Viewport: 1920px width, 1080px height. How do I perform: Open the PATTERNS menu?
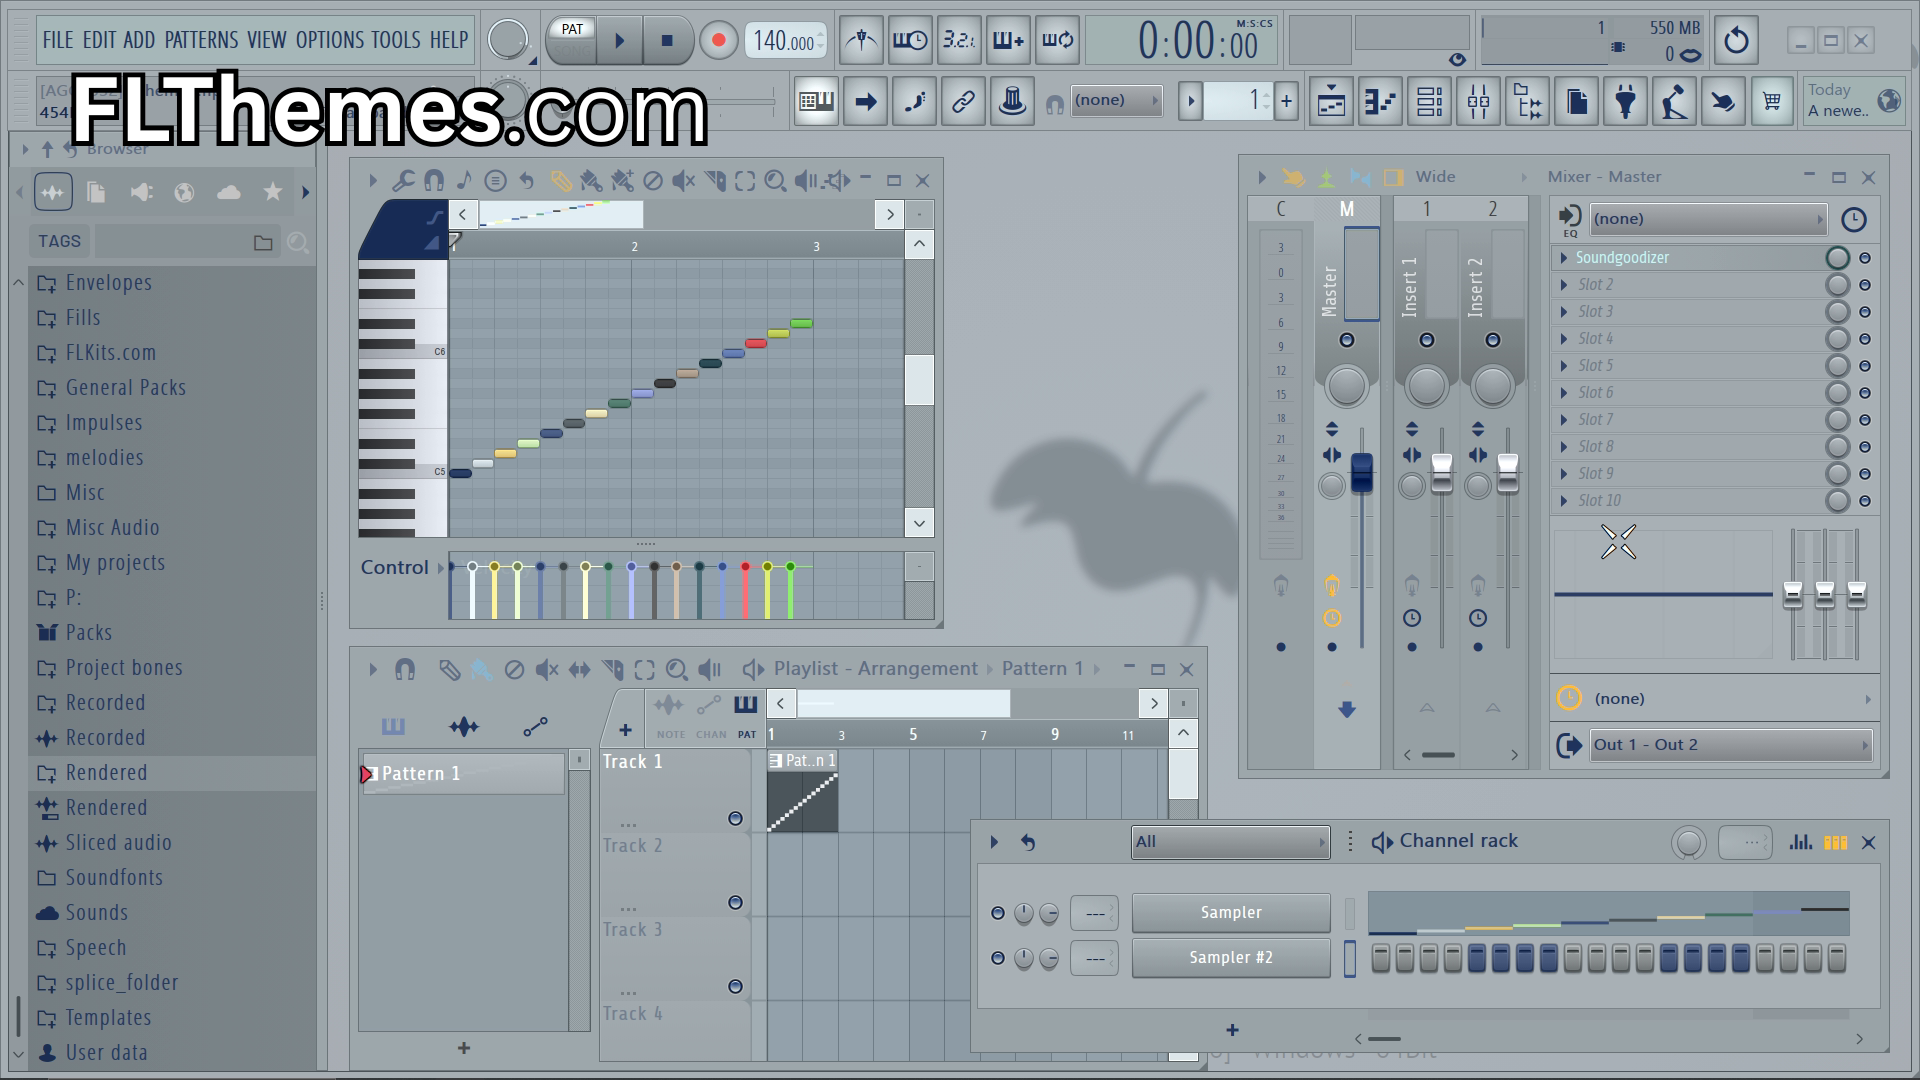coord(202,40)
